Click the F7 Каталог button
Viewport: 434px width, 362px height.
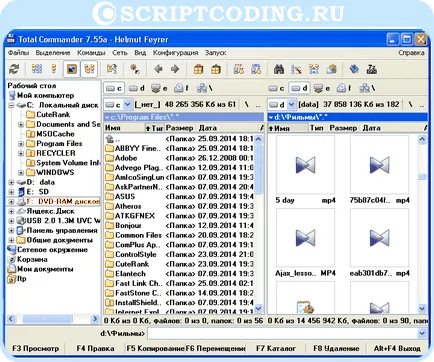click(x=276, y=348)
